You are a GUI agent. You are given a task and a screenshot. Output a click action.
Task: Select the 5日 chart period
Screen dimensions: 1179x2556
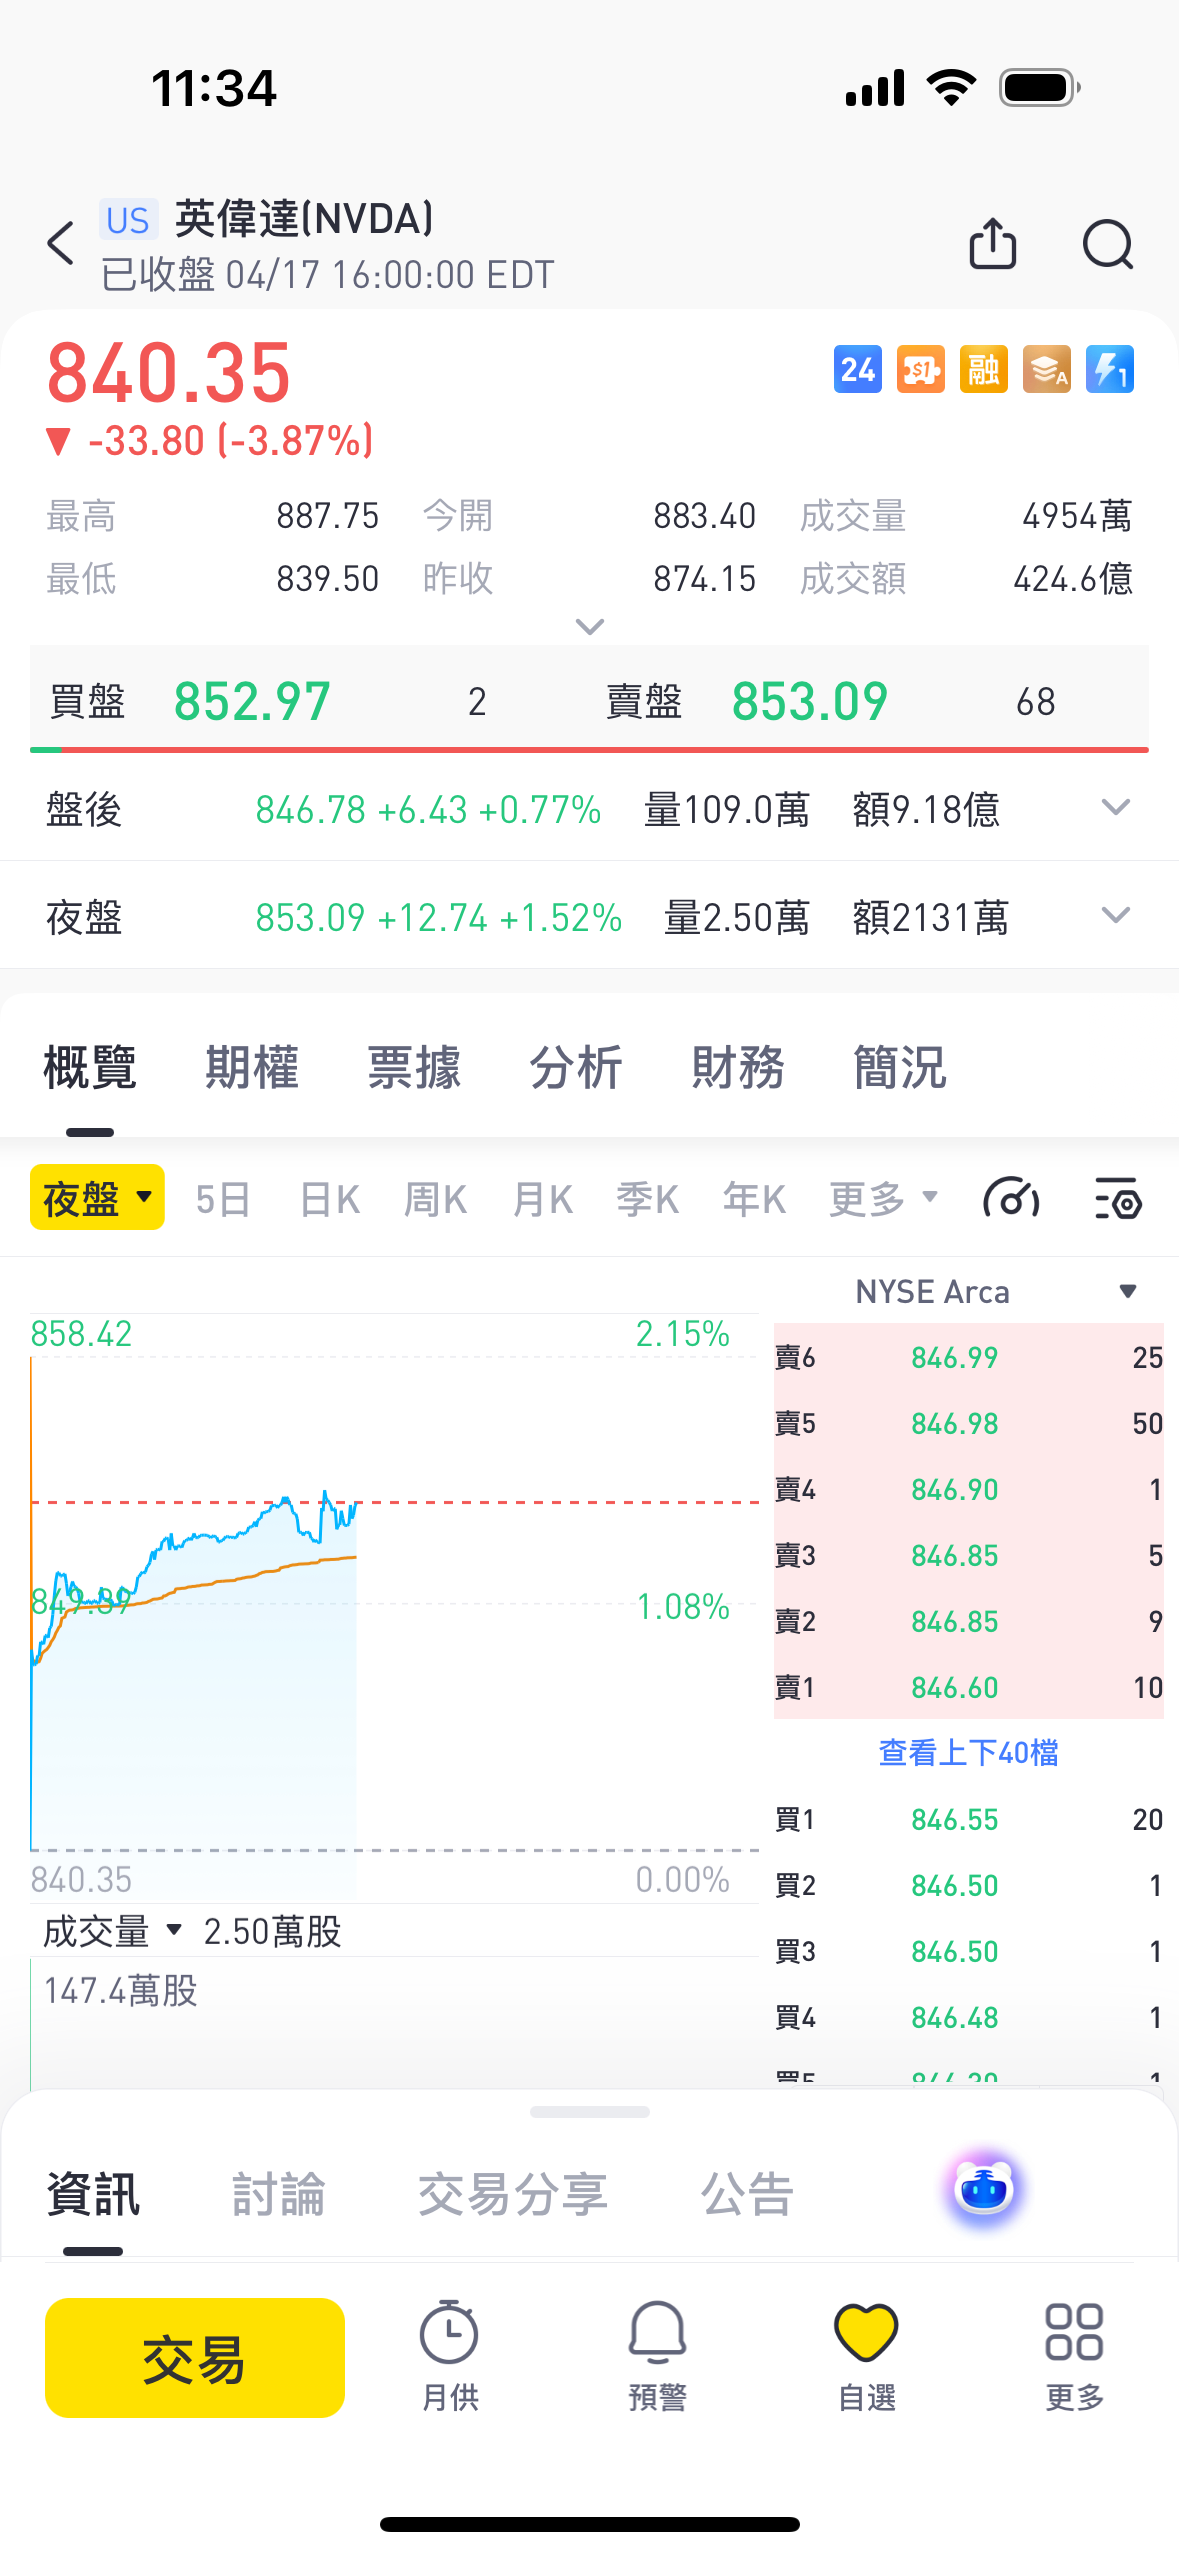(x=222, y=1198)
